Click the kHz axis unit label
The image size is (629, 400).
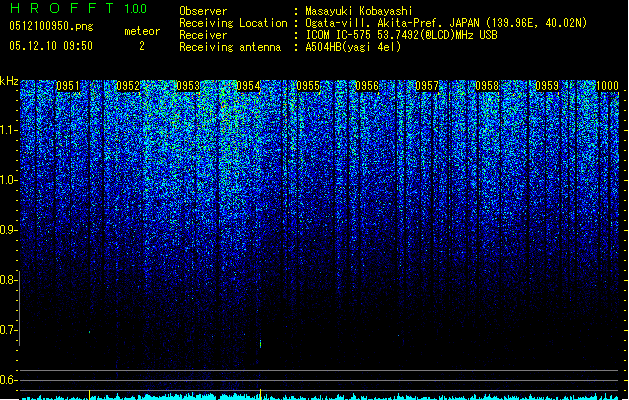[9, 81]
